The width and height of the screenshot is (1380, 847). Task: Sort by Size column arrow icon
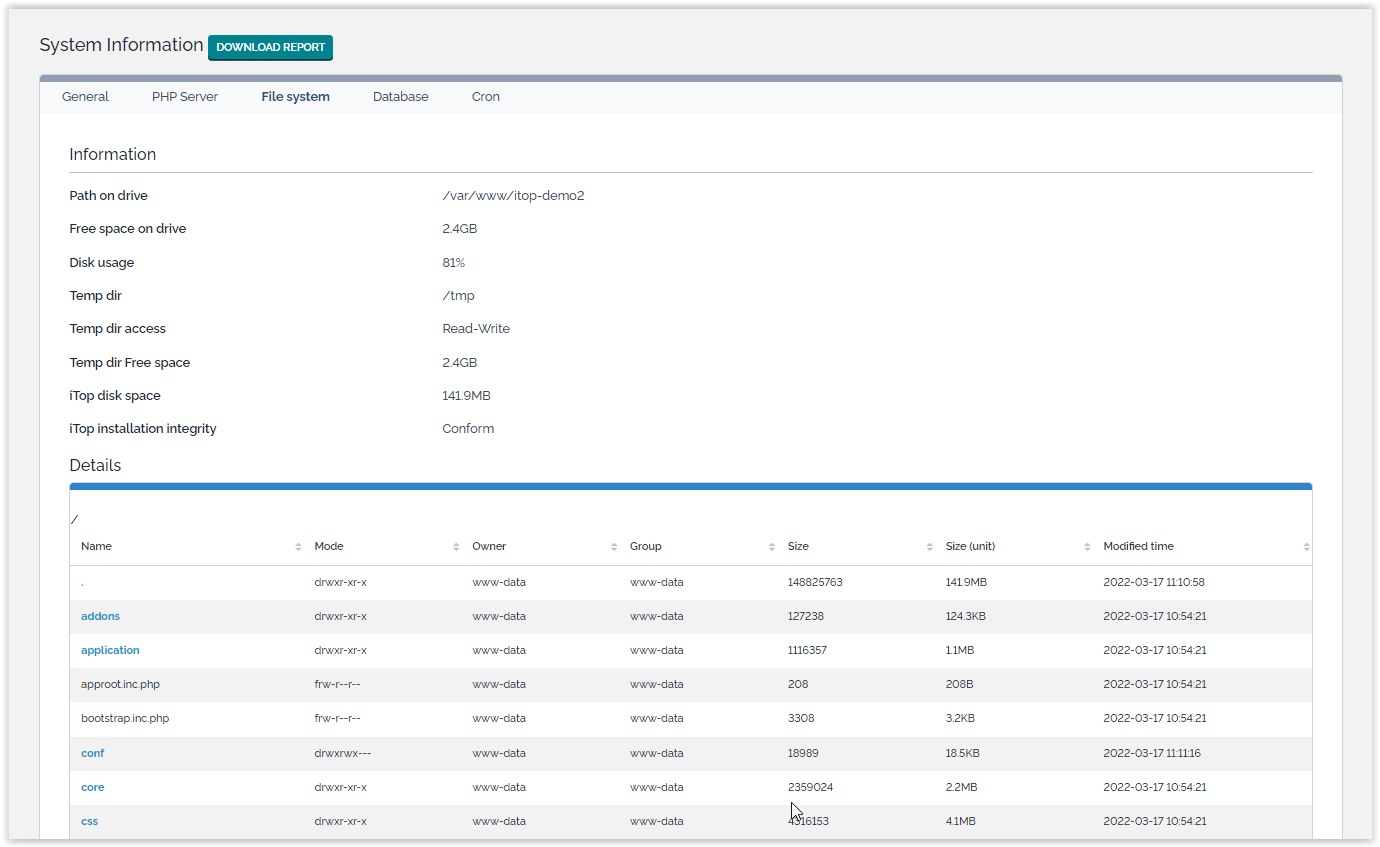coord(929,547)
